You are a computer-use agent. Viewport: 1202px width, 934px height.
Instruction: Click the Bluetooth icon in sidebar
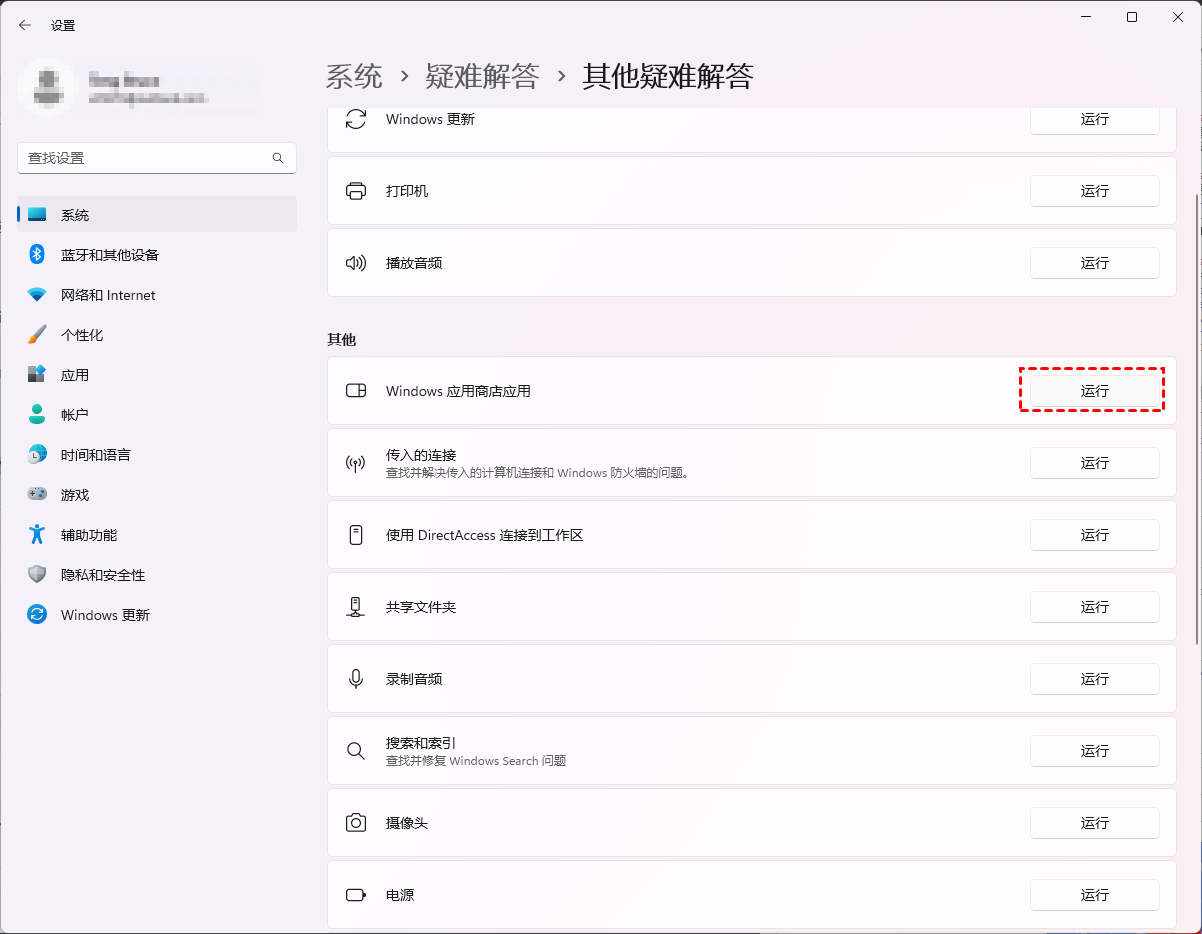(x=37, y=255)
